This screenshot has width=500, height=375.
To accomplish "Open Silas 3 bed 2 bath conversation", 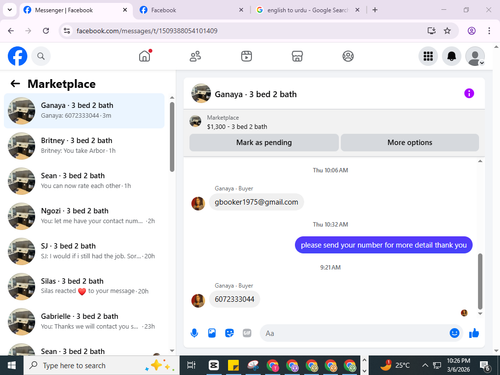I will click(84, 286).
